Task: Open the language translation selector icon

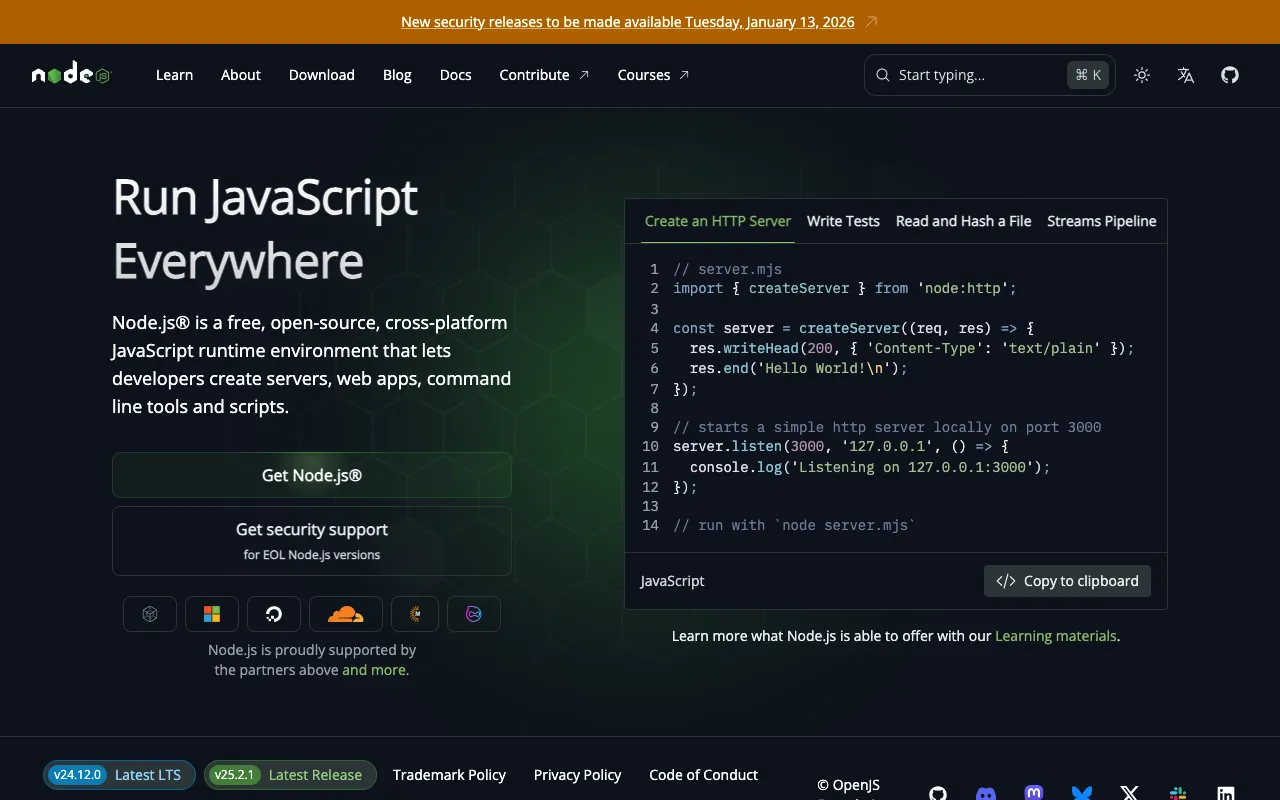Action: pyautogui.click(x=1185, y=74)
